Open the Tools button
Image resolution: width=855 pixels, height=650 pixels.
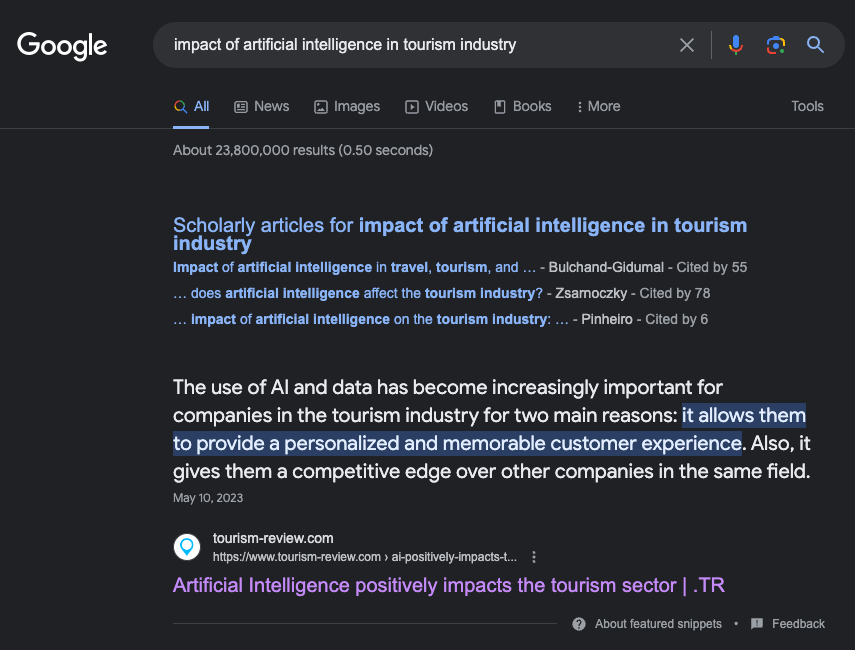[x=807, y=106]
